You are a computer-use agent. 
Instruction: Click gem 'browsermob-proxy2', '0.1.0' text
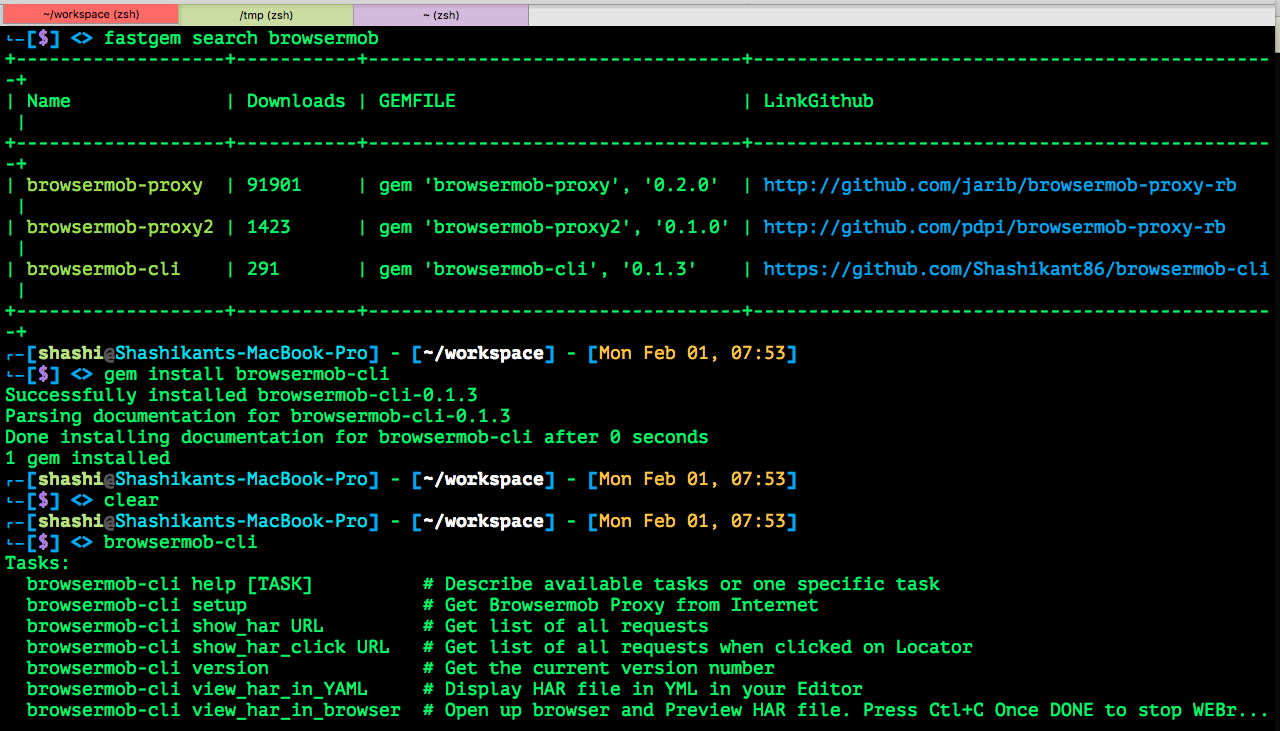pos(555,227)
